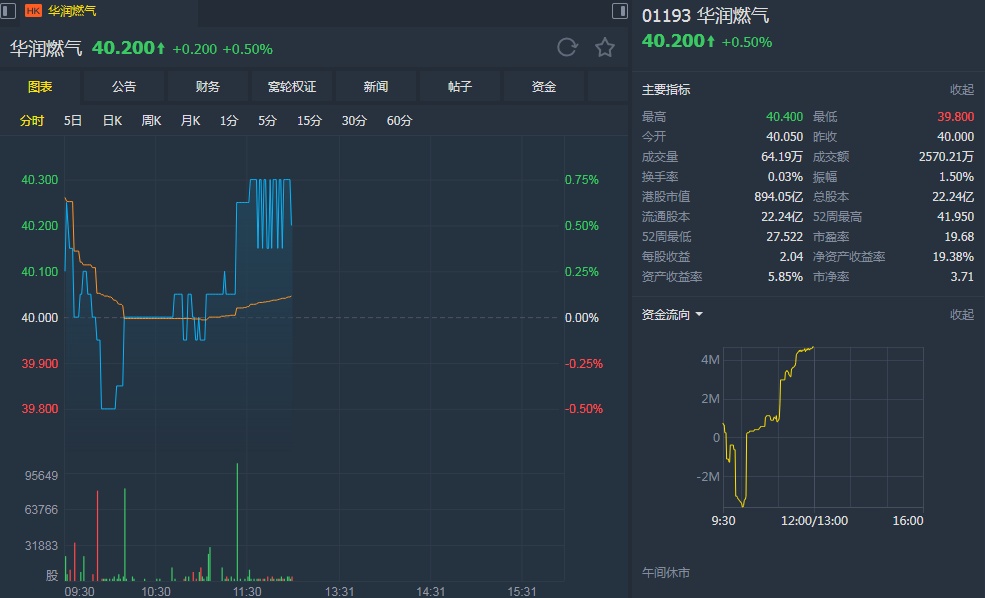985x598 pixels.
Task: Click the 振幅 value 1.50%
Action: pyautogui.click(x=957, y=177)
